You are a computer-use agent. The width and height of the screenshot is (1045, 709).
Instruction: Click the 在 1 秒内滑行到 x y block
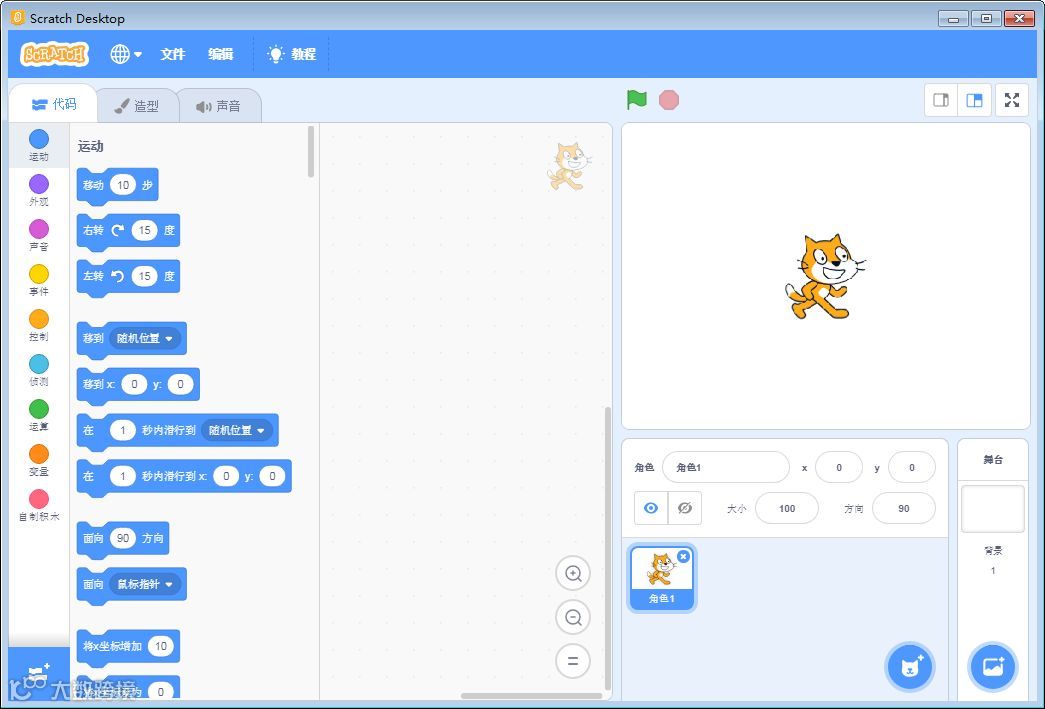pos(184,476)
